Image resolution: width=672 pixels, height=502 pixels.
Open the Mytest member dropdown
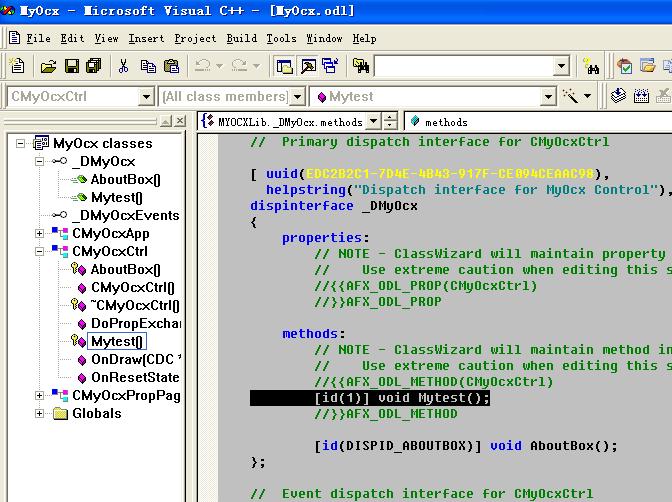pyautogui.click(x=548, y=96)
